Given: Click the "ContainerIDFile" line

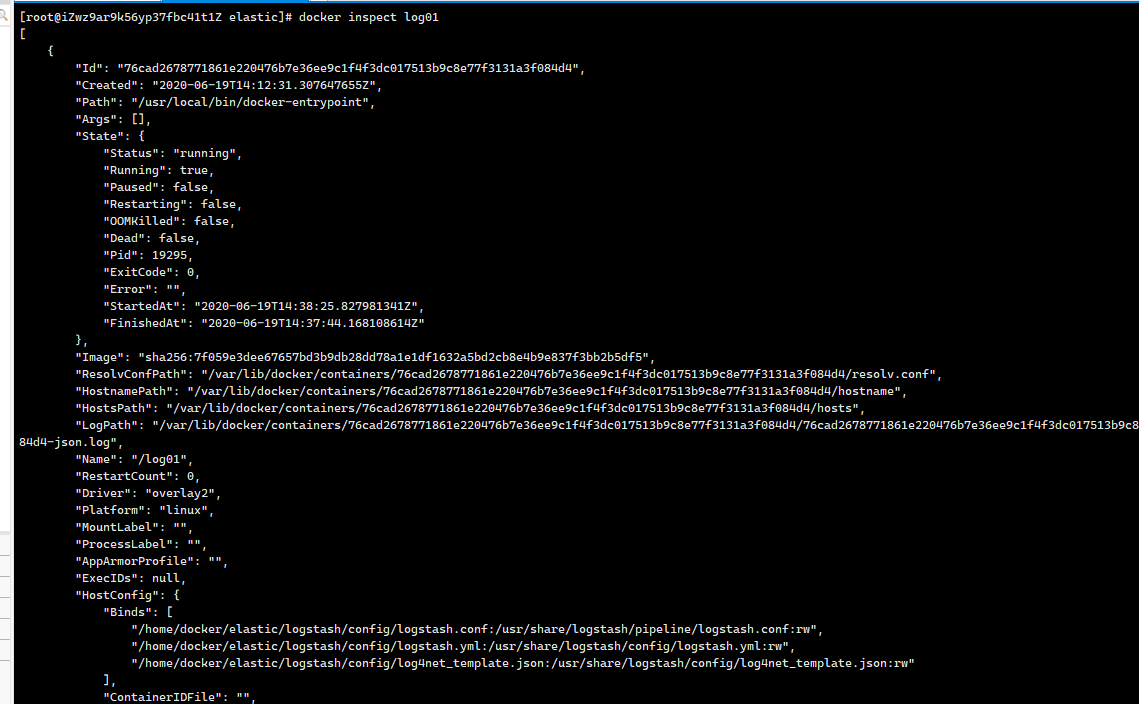Looking at the screenshot, I should click(x=179, y=697).
